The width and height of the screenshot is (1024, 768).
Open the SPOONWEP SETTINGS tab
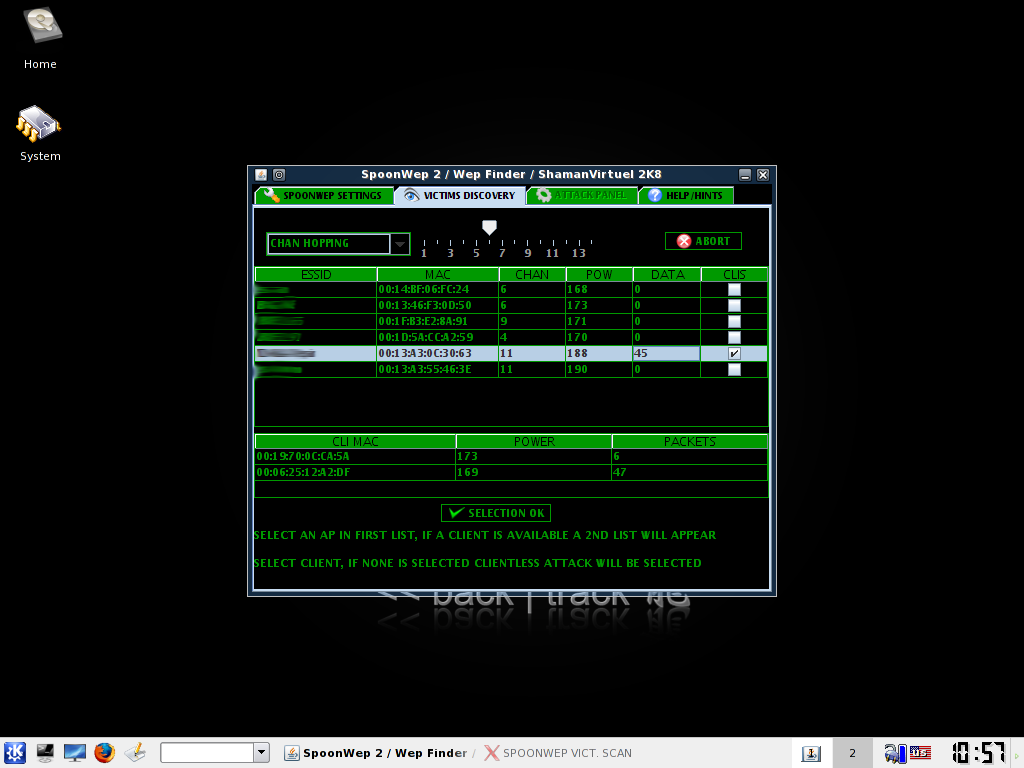pyautogui.click(x=324, y=195)
